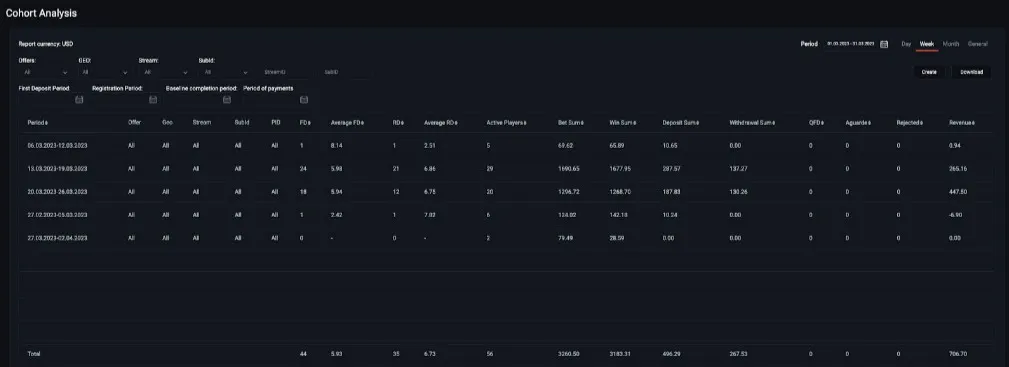Click deposit sum value 287.57

pos(672,169)
